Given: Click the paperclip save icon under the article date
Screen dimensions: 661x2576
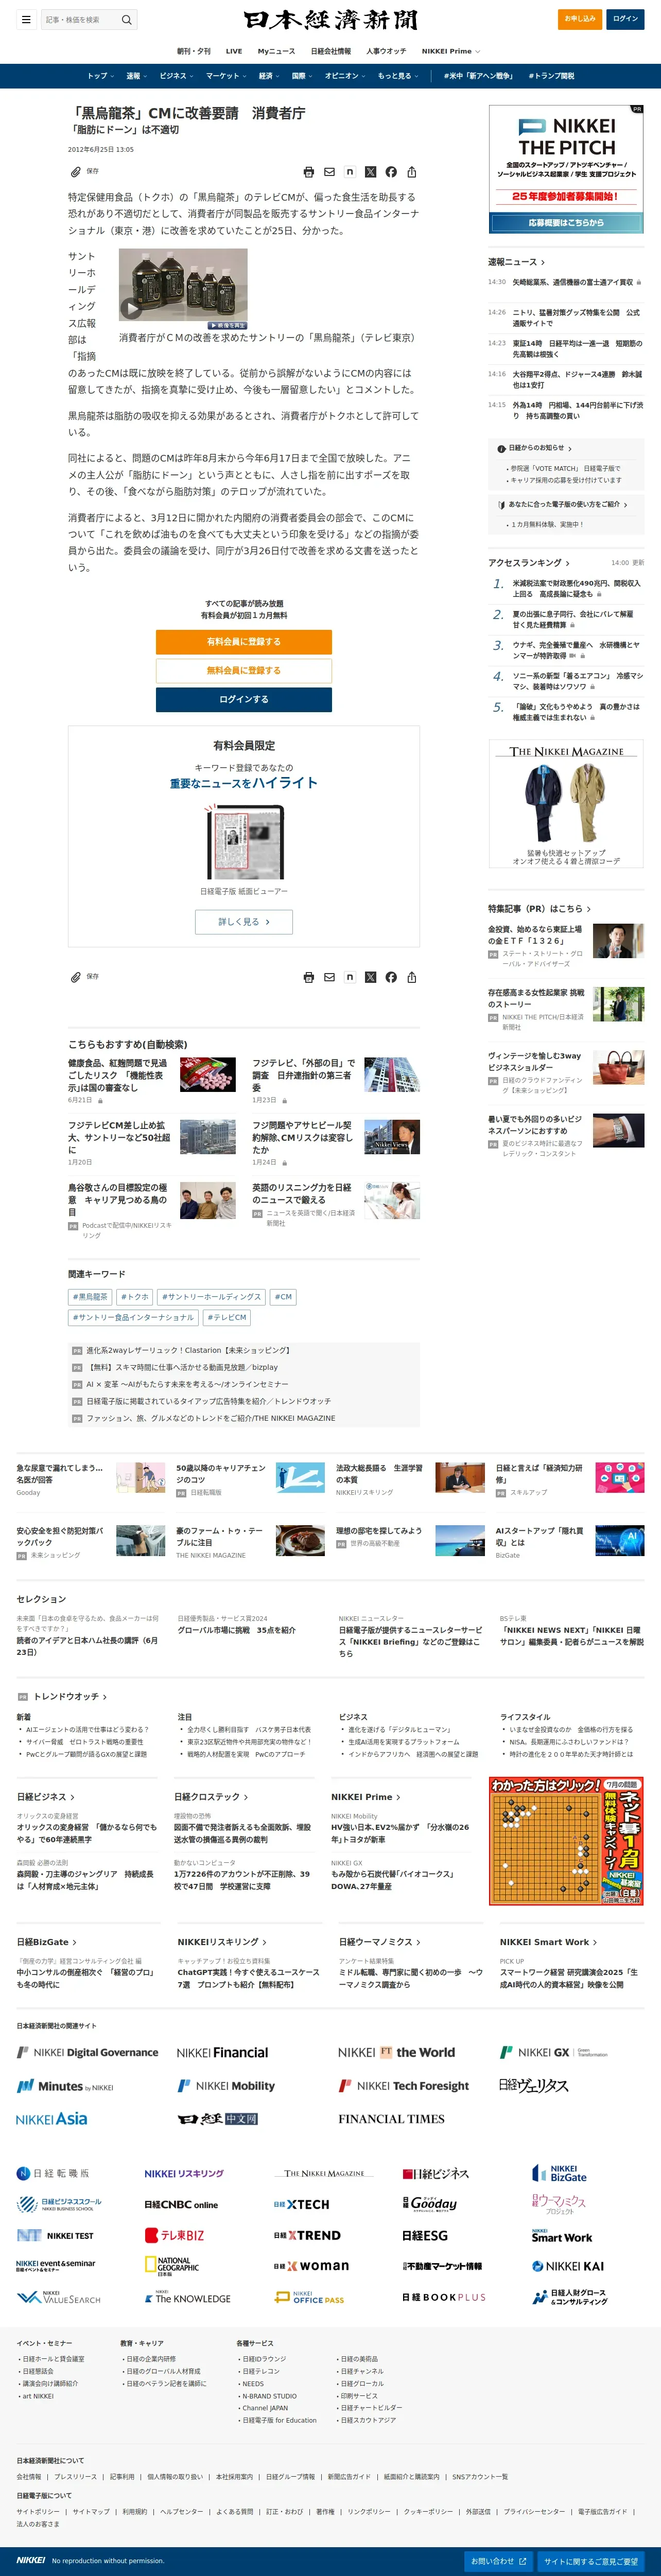Looking at the screenshot, I should click(76, 171).
